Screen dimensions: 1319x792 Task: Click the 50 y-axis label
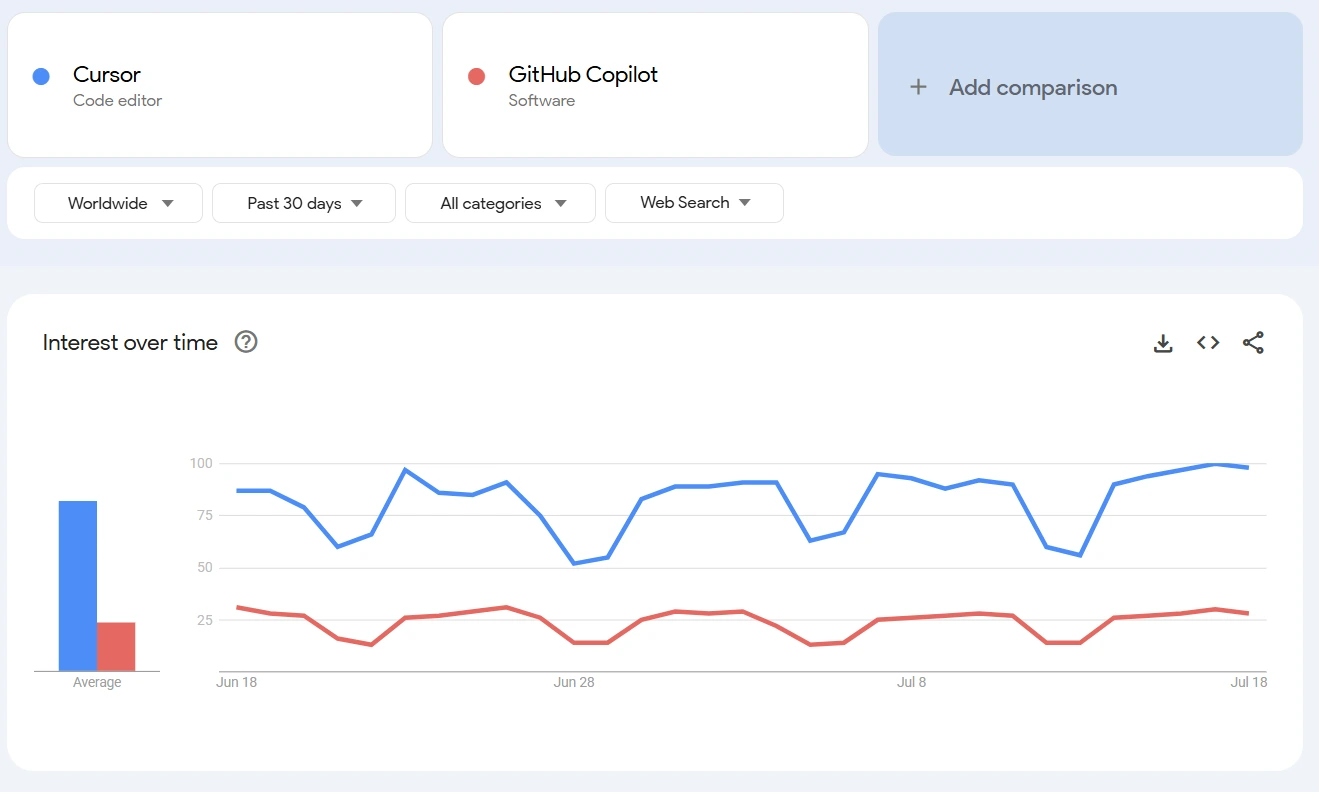click(x=205, y=567)
